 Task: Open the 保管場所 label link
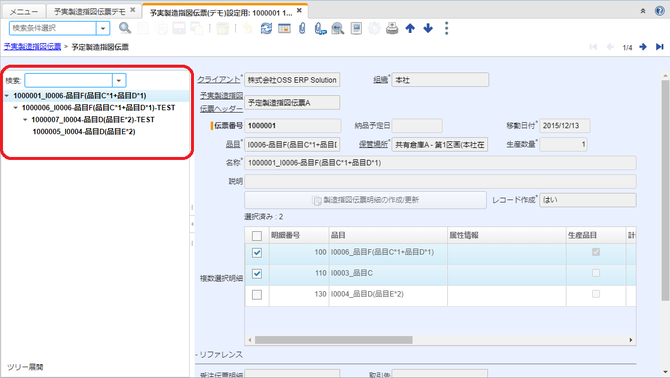373,144
